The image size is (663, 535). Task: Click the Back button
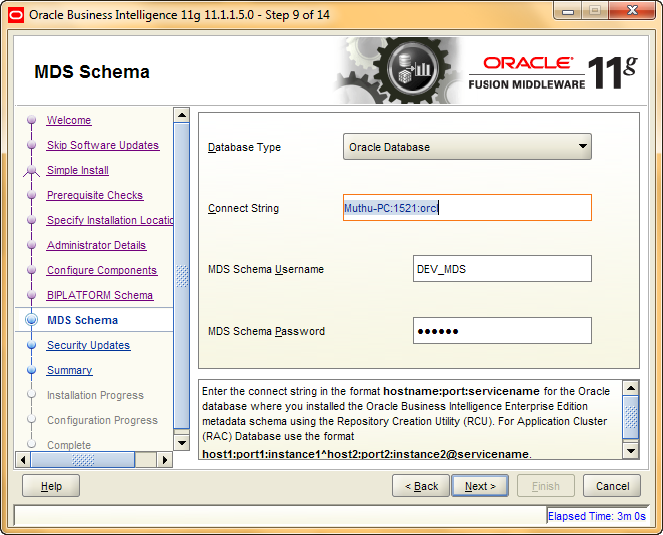point(421,486)
